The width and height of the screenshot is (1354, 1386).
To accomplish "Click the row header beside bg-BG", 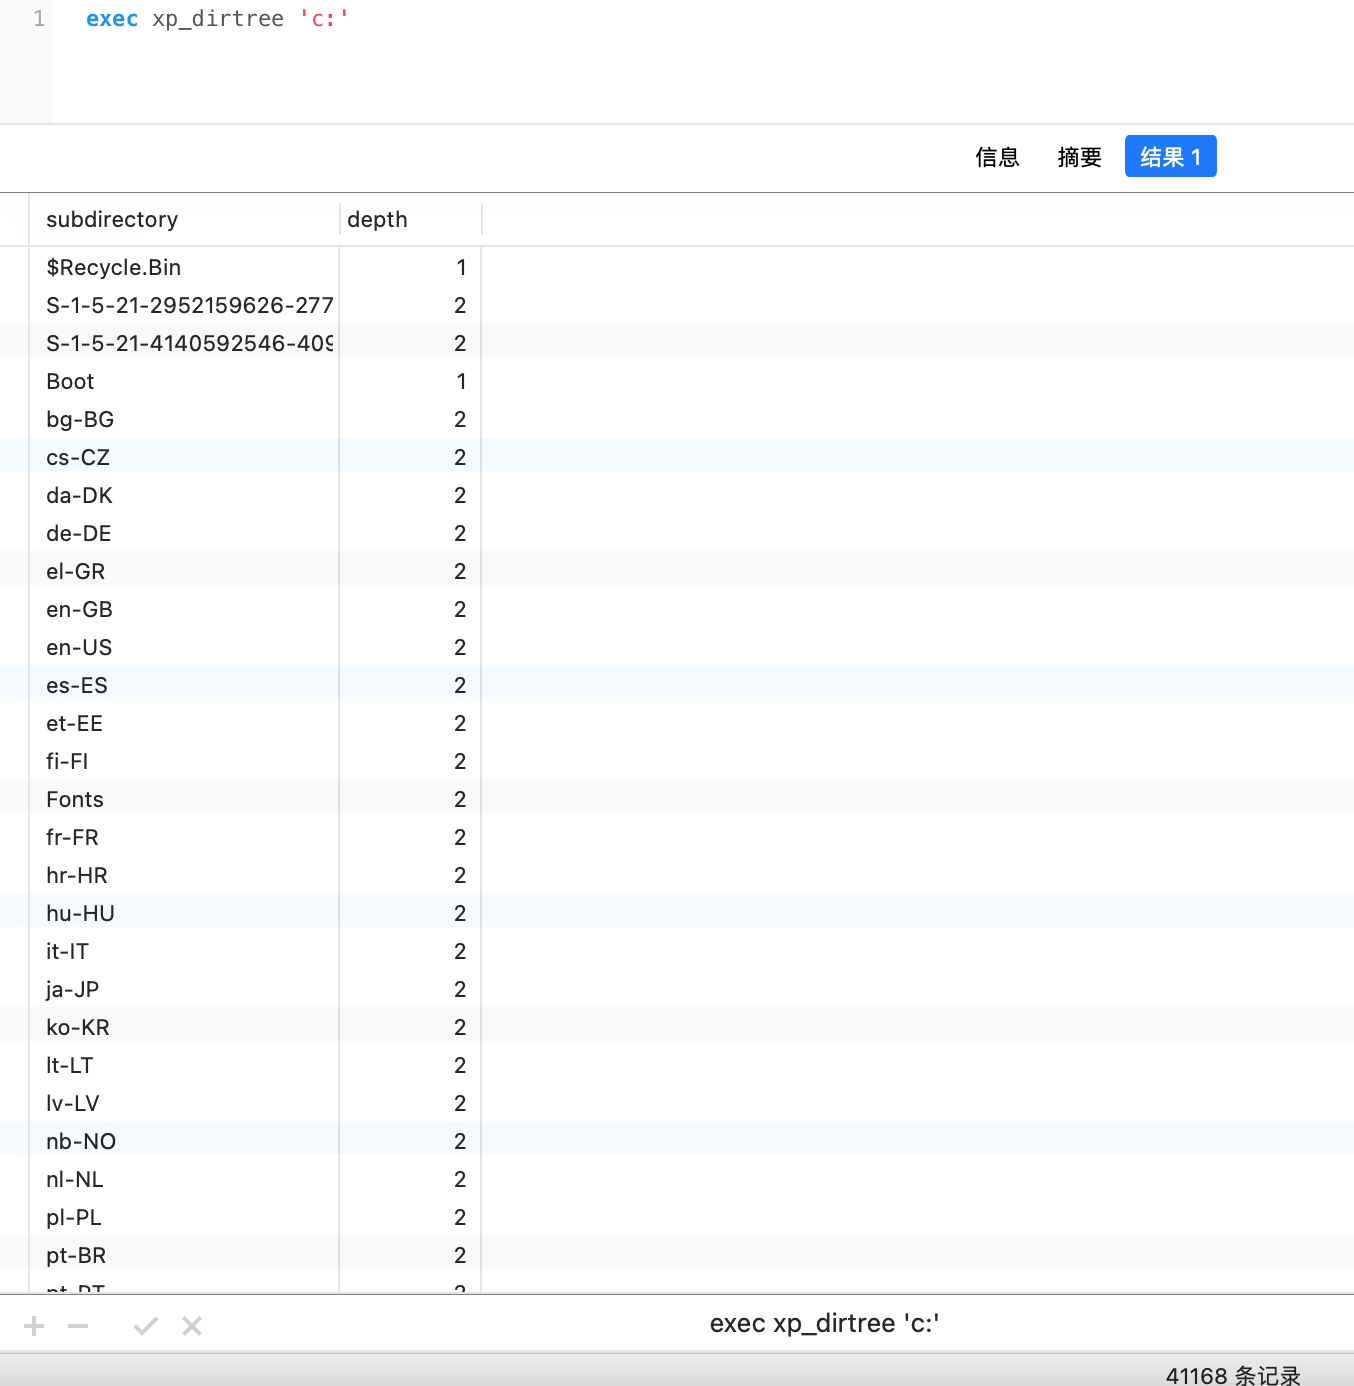I will pyautogui.click(x=15, y=420).
